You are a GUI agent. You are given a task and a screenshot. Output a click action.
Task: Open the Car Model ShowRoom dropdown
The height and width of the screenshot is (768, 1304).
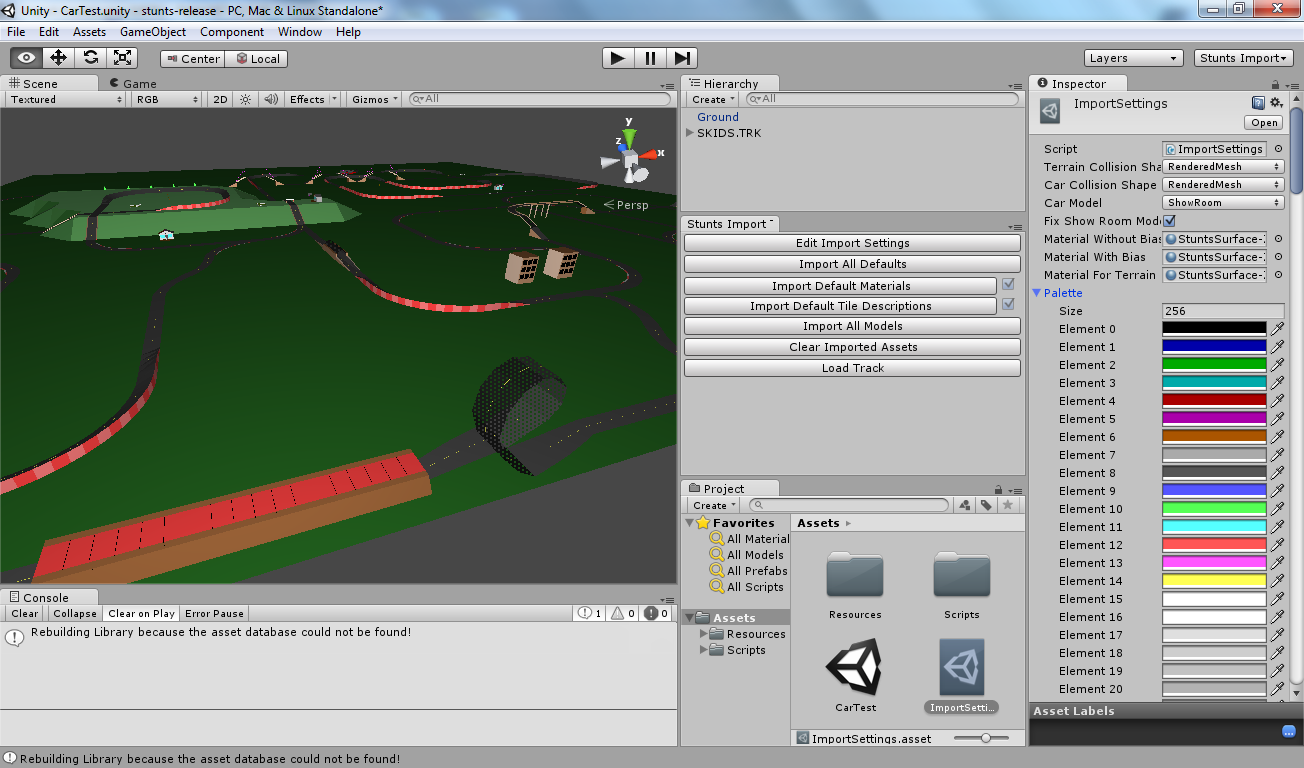[x=1223, y=203]
